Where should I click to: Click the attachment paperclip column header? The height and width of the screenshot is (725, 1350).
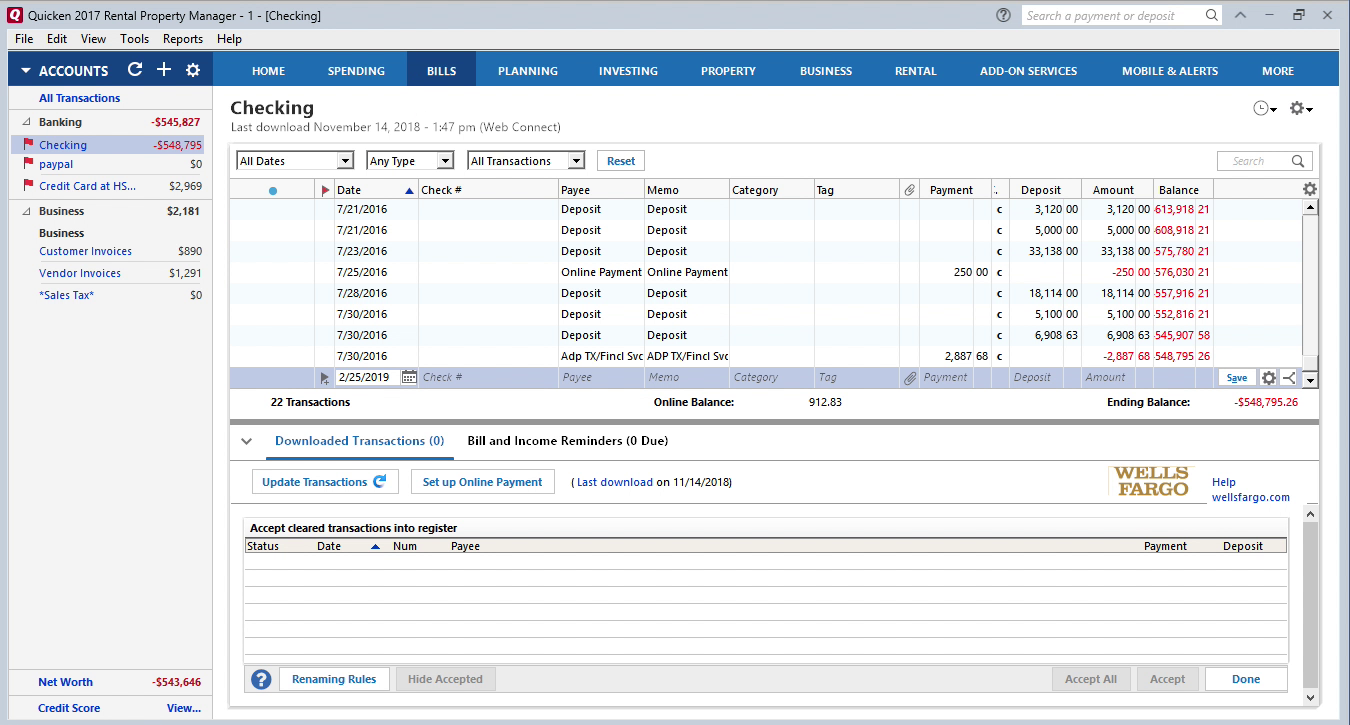click(909, 190)
